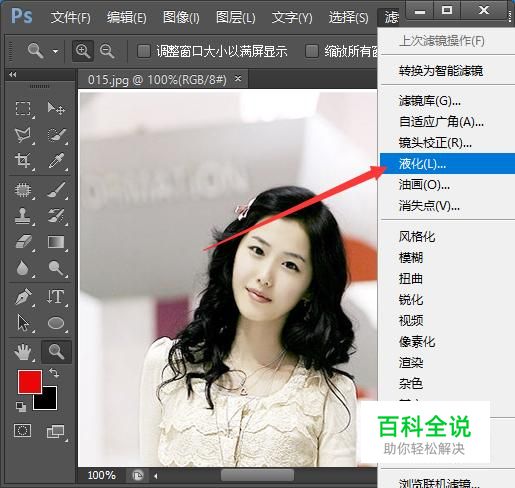Click the 100% zoom level field

coord(101,475)
